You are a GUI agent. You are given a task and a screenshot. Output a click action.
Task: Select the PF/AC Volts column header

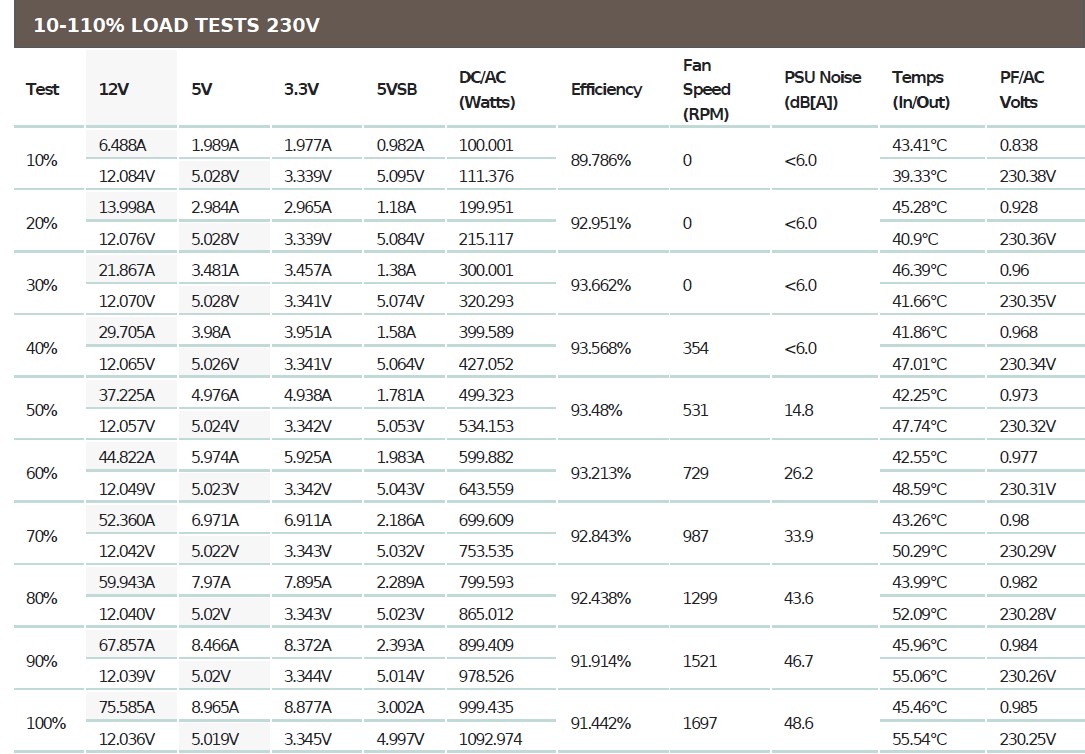(1022, 89)
